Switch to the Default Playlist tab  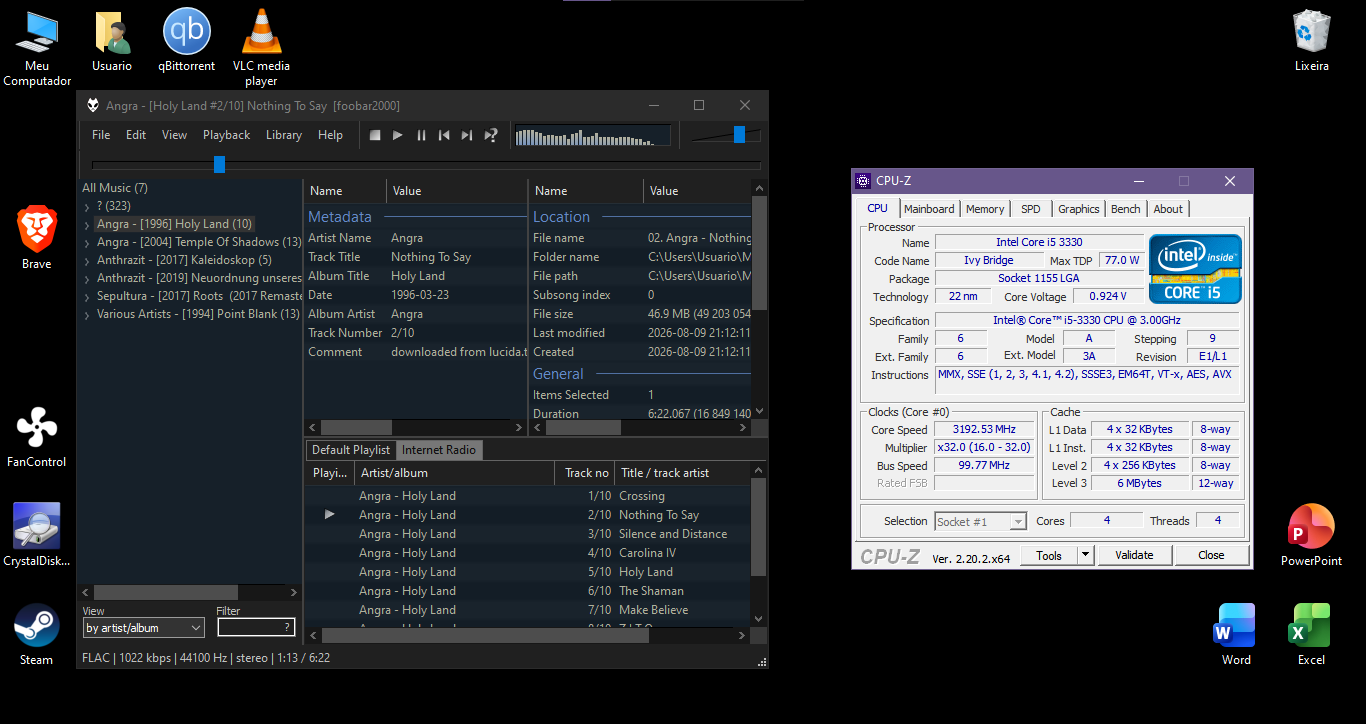point(351,450)
